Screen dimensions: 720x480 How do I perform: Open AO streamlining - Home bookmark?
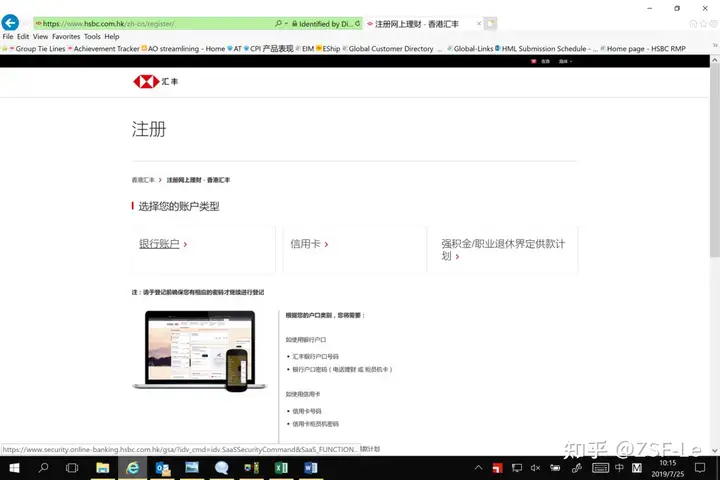183,49
